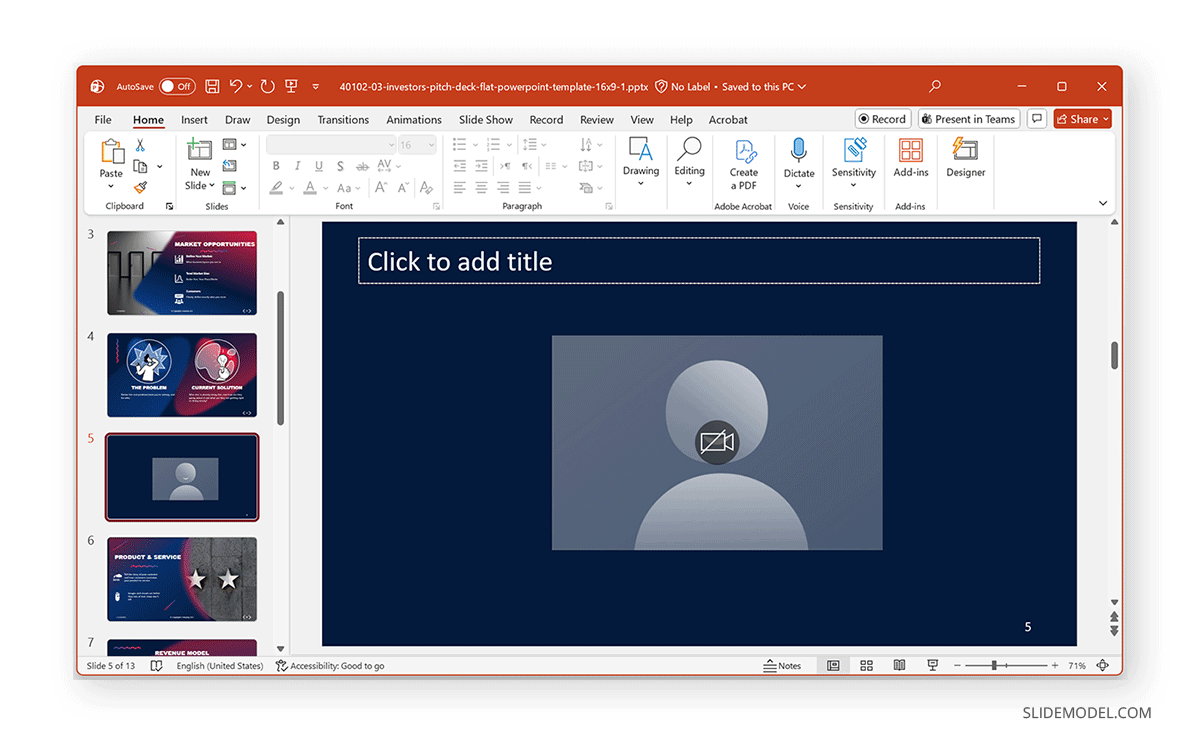The height and width of the screenshot is (743, 1200).
Task: Select slide 6 thumbnail
Action: (x=182, y=578)
